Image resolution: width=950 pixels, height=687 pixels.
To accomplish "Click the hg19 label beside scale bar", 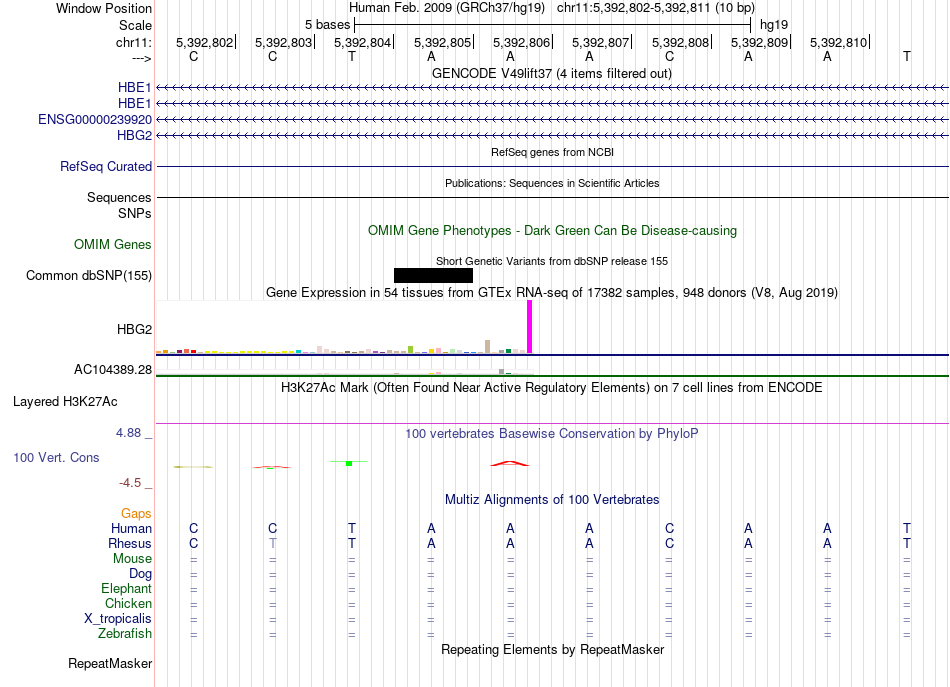I will [774, 25].
